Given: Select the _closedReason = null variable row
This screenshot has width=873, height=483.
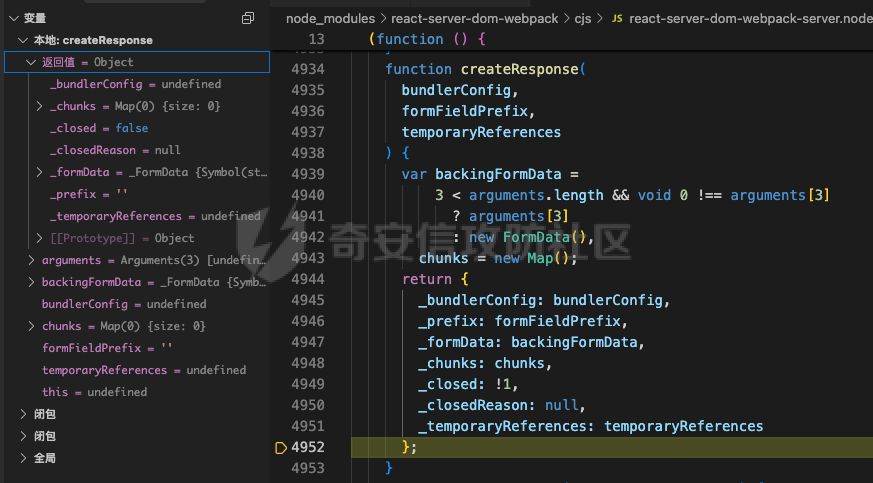Looking at the screenshot, I should click(x=114, y=150).
